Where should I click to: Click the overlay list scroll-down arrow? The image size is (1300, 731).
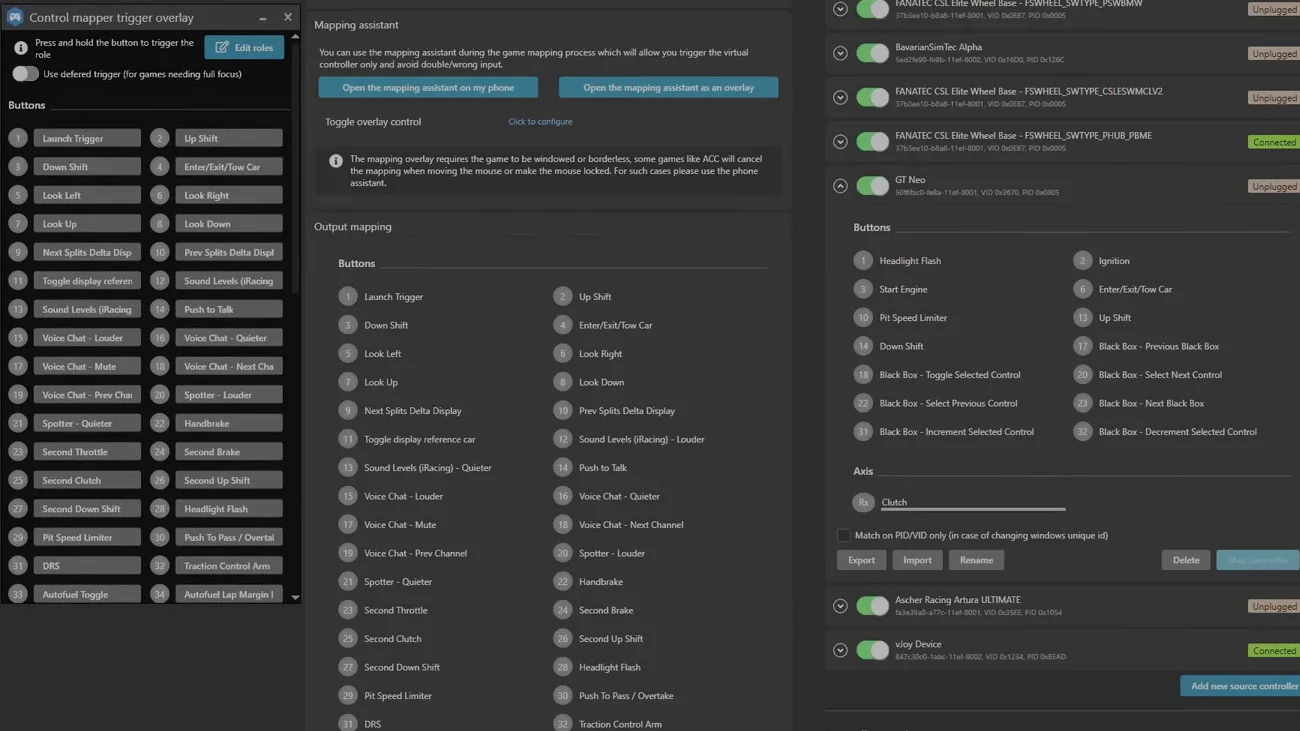295,597
